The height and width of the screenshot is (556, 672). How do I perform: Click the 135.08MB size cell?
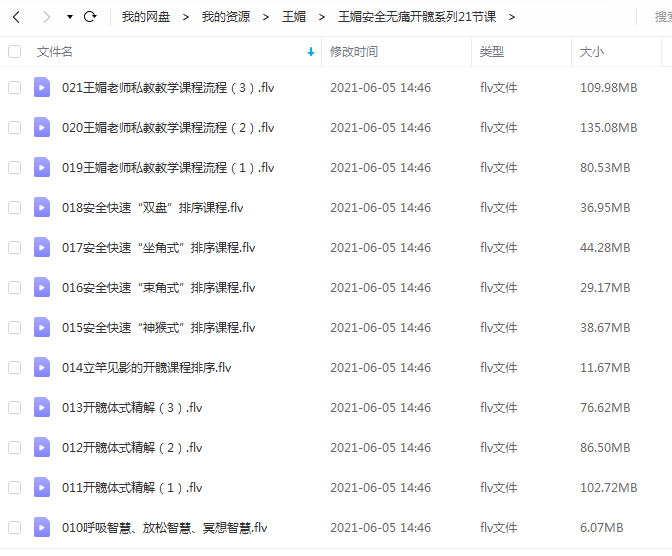click(609, 127)
